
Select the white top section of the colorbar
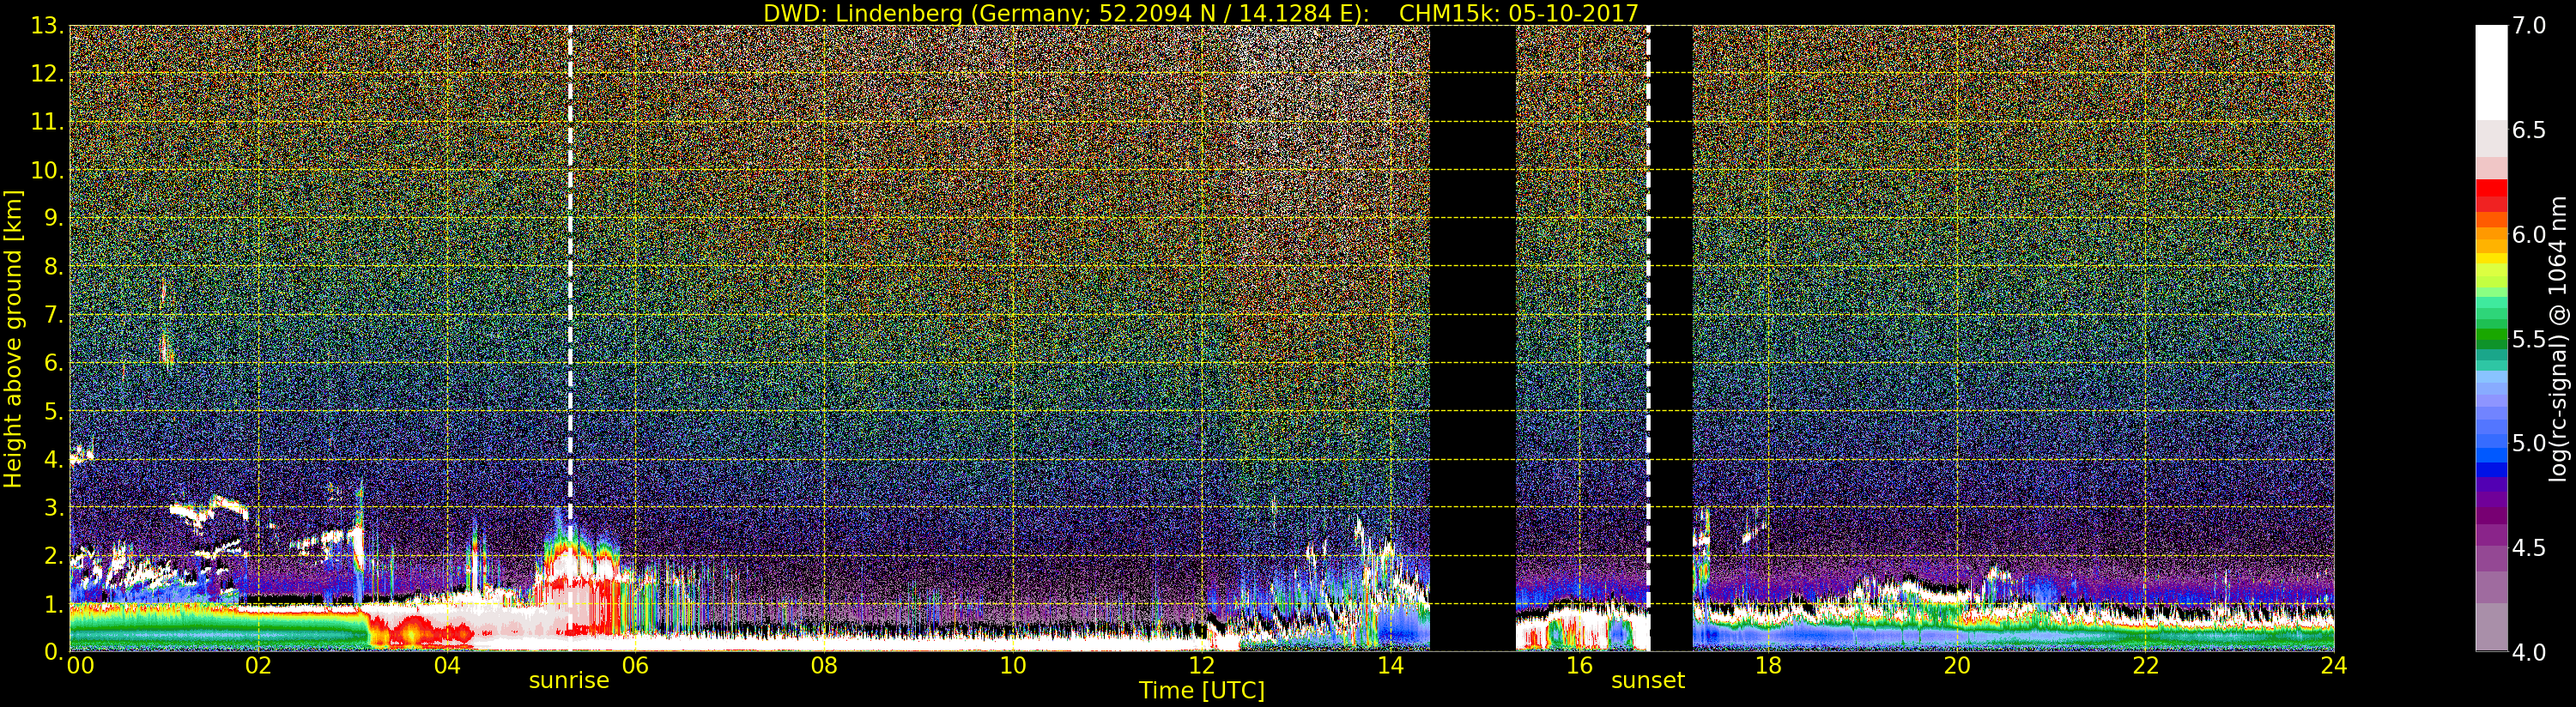click(x=2490, y=70)
